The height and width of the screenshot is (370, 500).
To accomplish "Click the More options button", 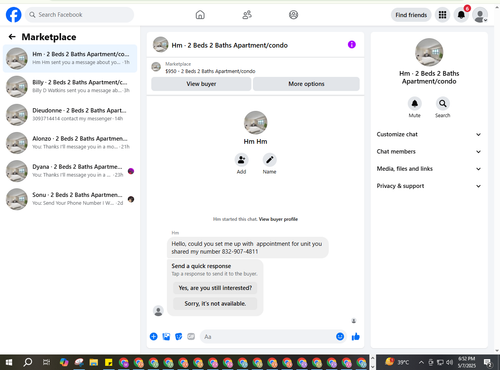I will (306, 84).
